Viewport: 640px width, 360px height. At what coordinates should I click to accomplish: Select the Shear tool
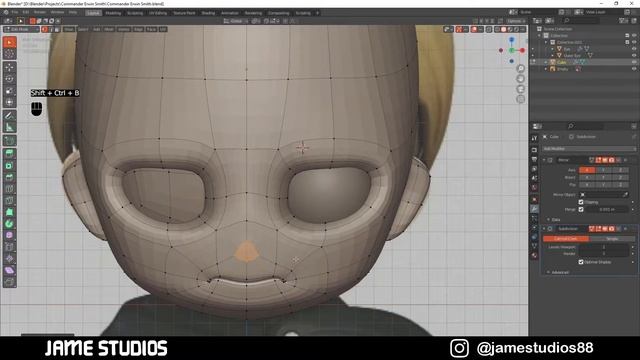[9, 270]
